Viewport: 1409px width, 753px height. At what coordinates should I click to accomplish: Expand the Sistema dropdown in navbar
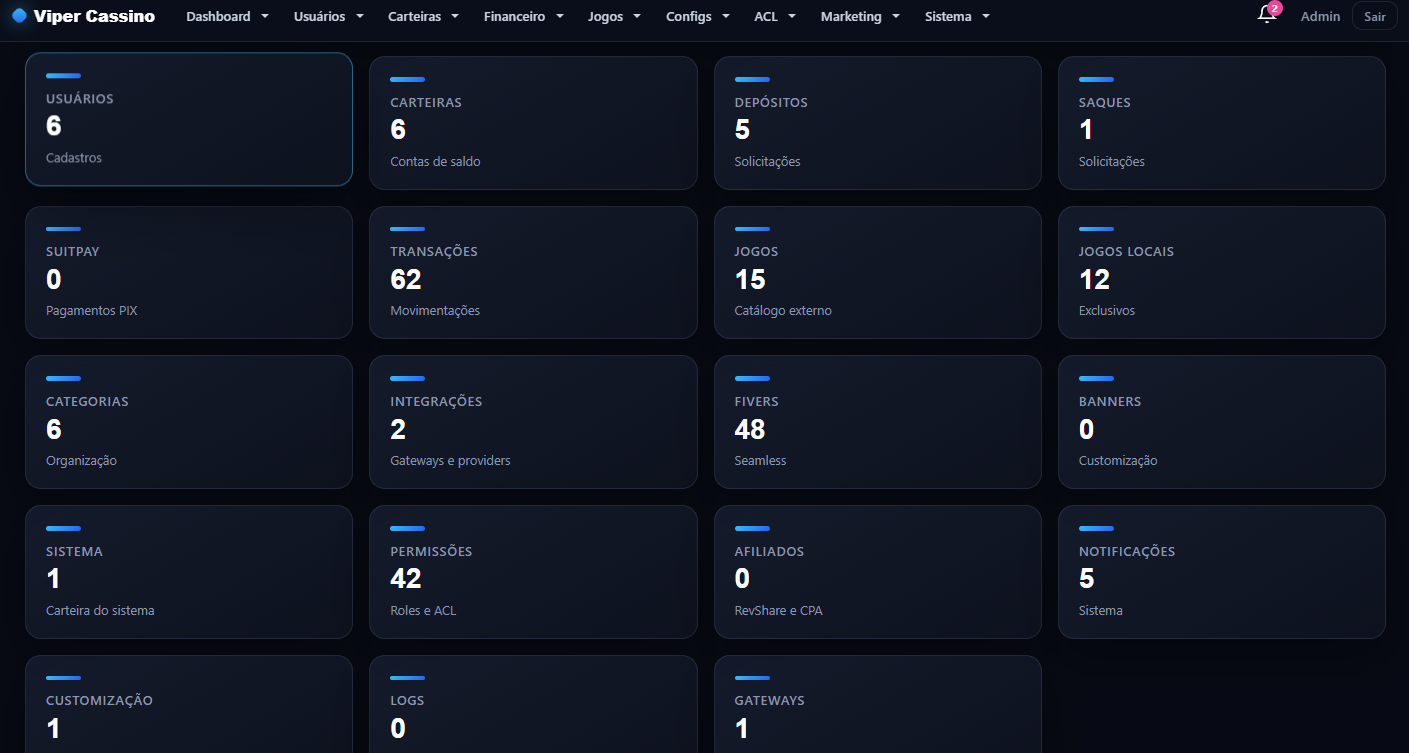click(957, 16)
